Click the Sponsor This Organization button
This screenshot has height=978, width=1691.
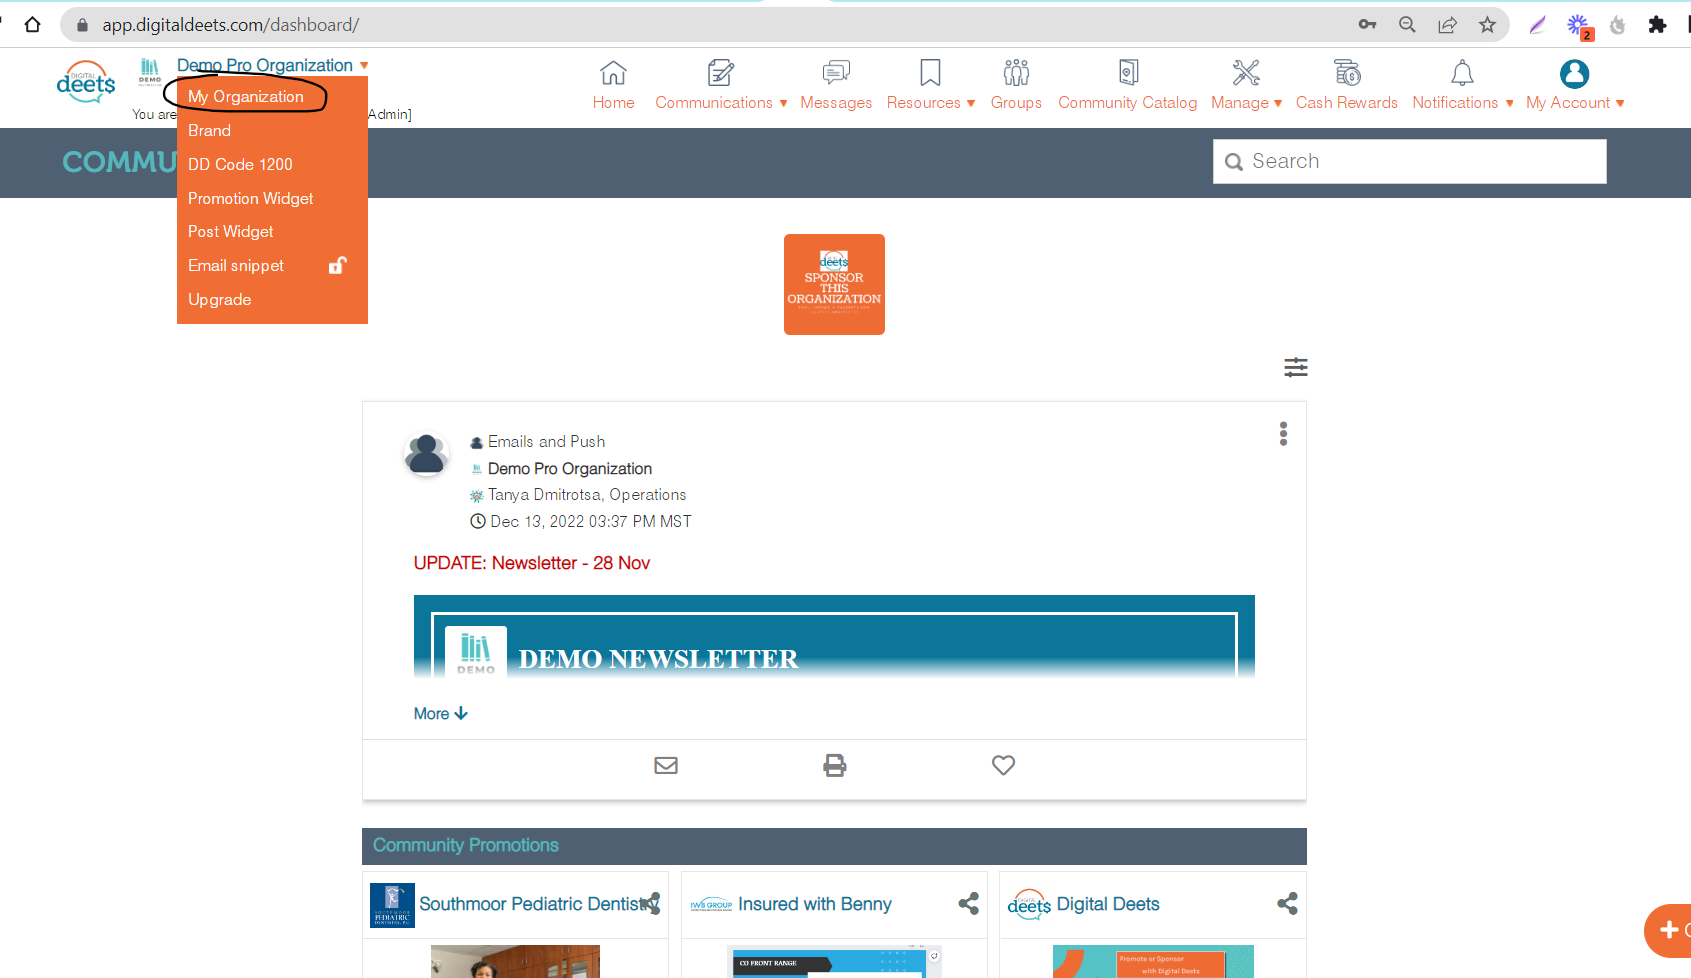834,284
